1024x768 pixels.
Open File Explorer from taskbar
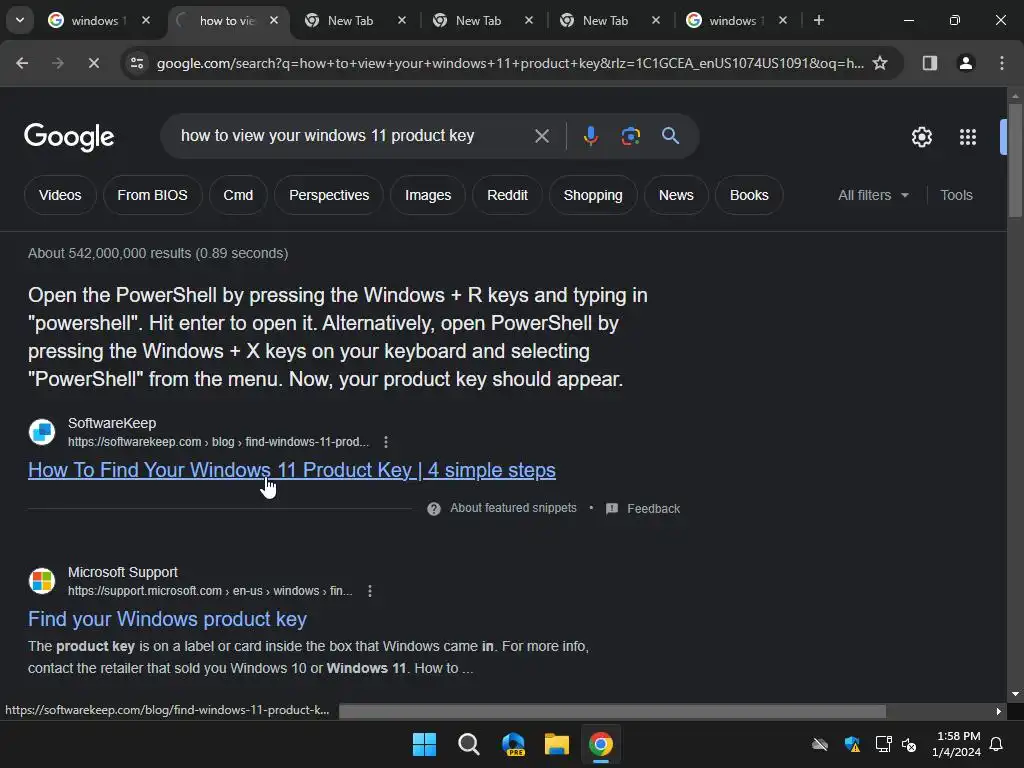click(556, 744)
